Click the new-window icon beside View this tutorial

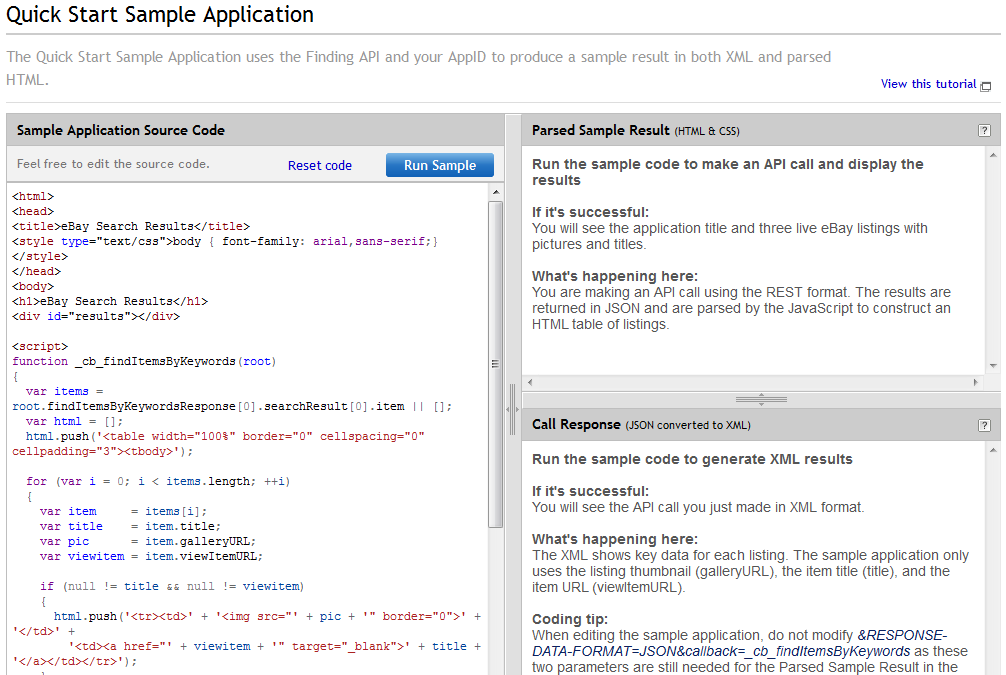986,86
